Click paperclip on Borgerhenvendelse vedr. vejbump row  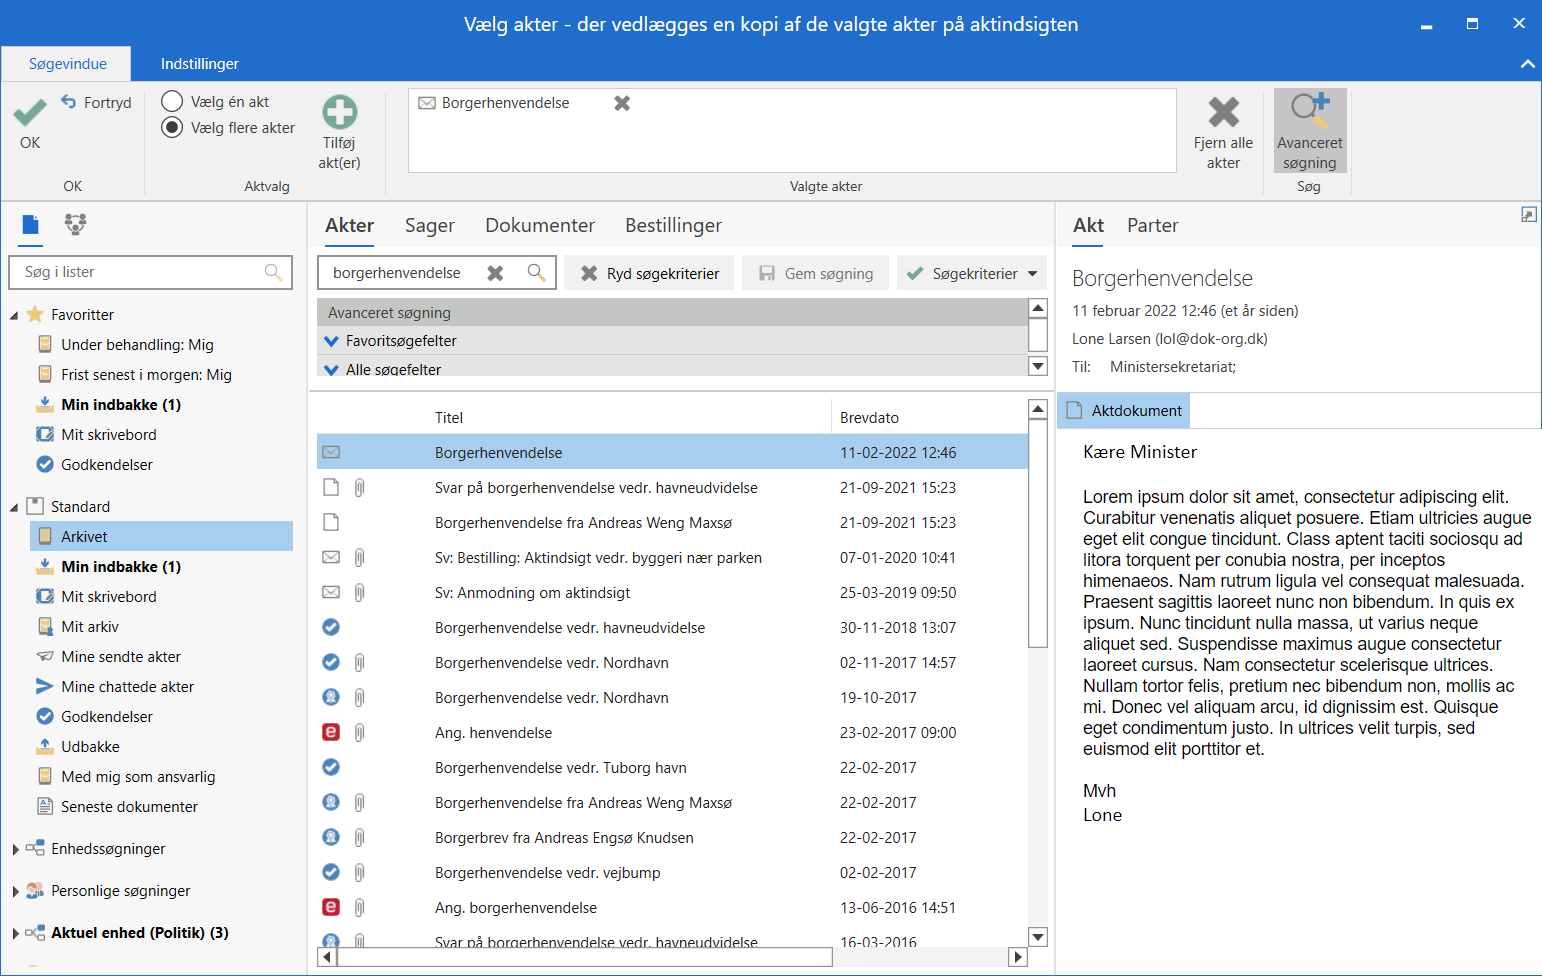tap(360, 872)
